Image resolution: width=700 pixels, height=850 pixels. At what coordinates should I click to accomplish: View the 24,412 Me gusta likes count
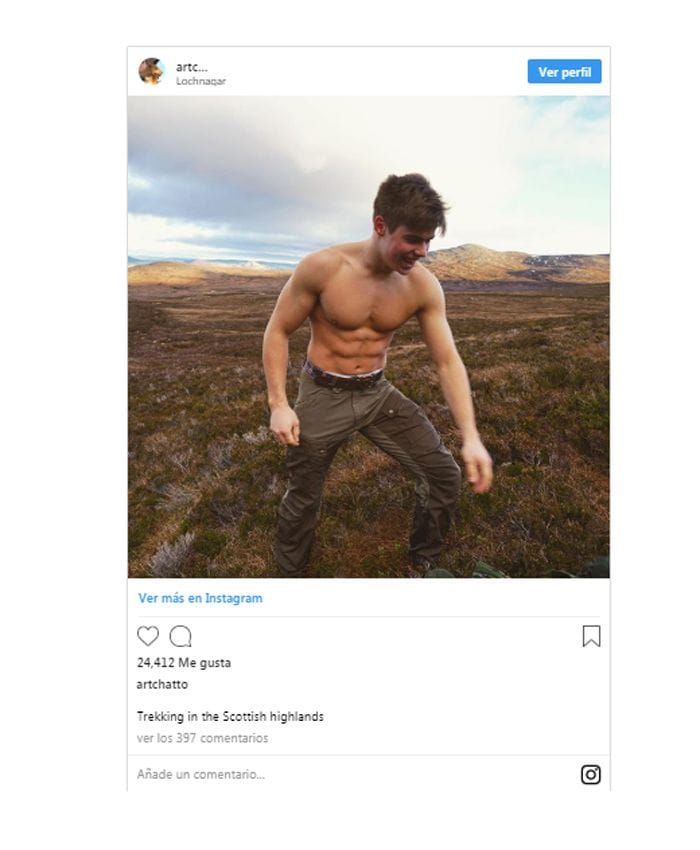pos(184,662)
